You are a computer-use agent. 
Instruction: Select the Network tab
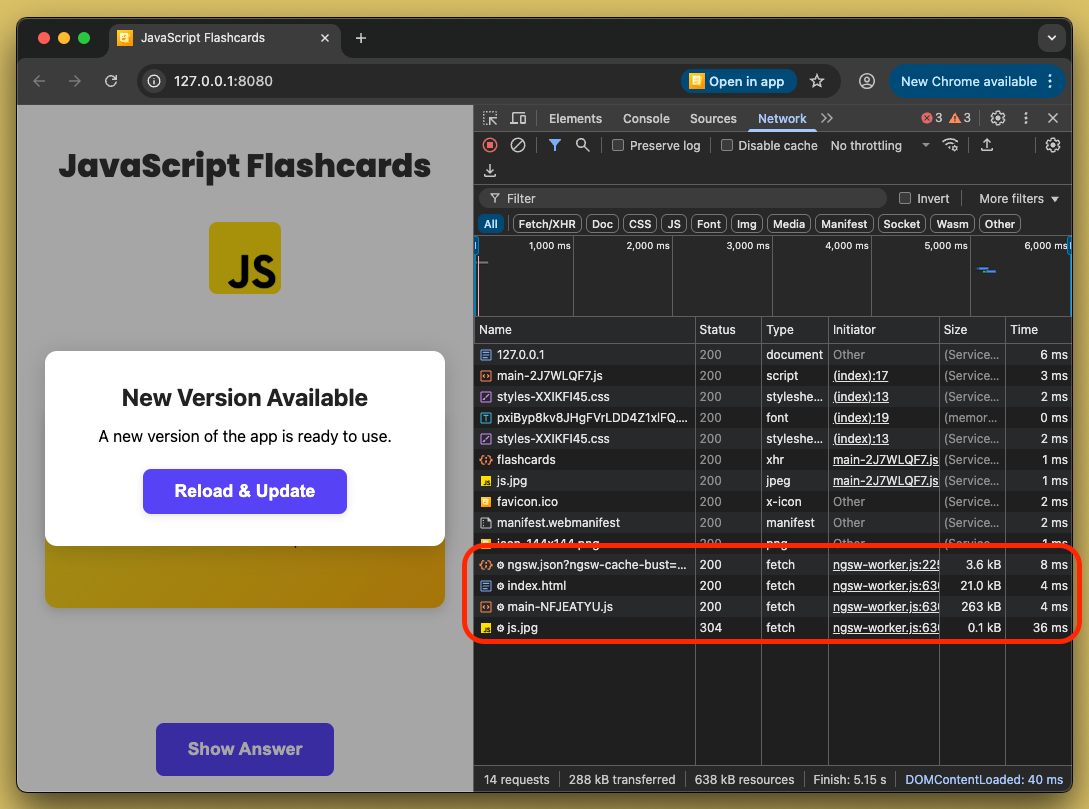[x=782, y=119]
